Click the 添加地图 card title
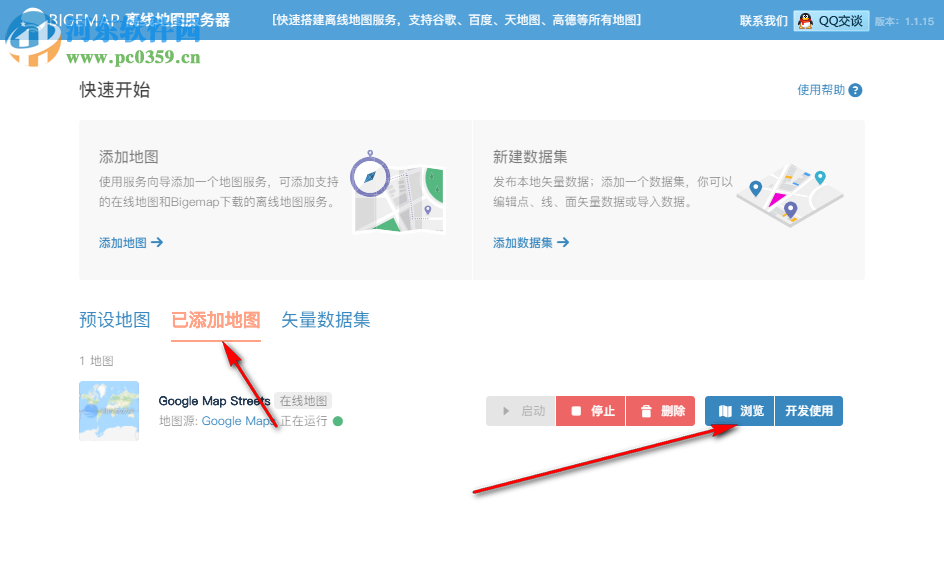This screenshot has height=561, width=944. click(129, 157)
